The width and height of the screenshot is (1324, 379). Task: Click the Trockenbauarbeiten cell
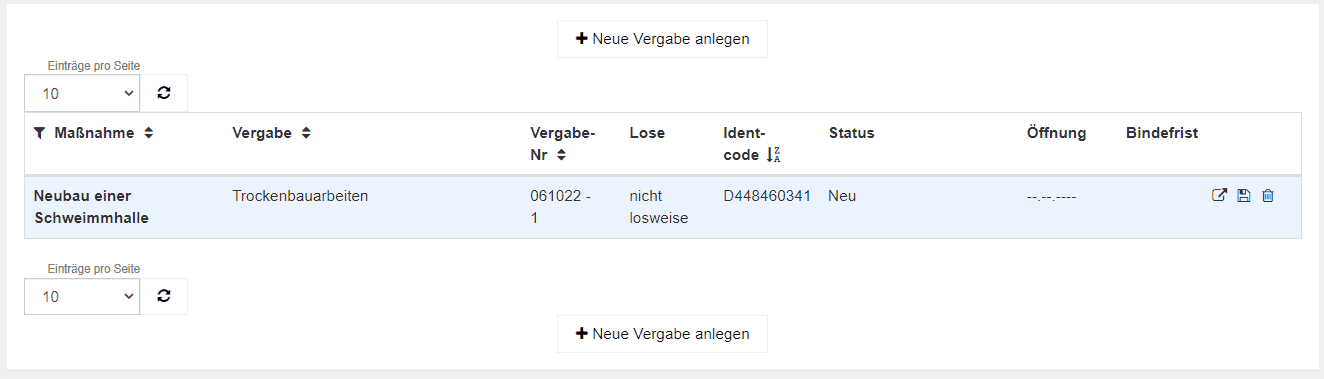[300, 196]
